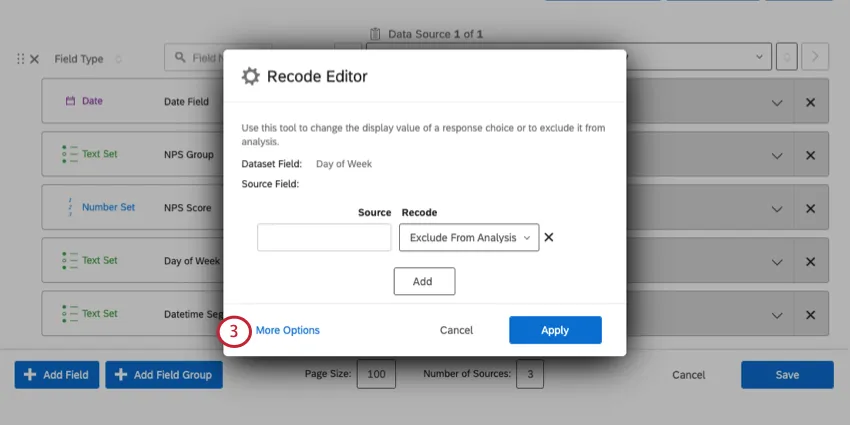Image resolution: width=850 pixels, height=425 pixels.
Task: Save the data mapper
Action: pyautogui.click(x=787, y=375)
